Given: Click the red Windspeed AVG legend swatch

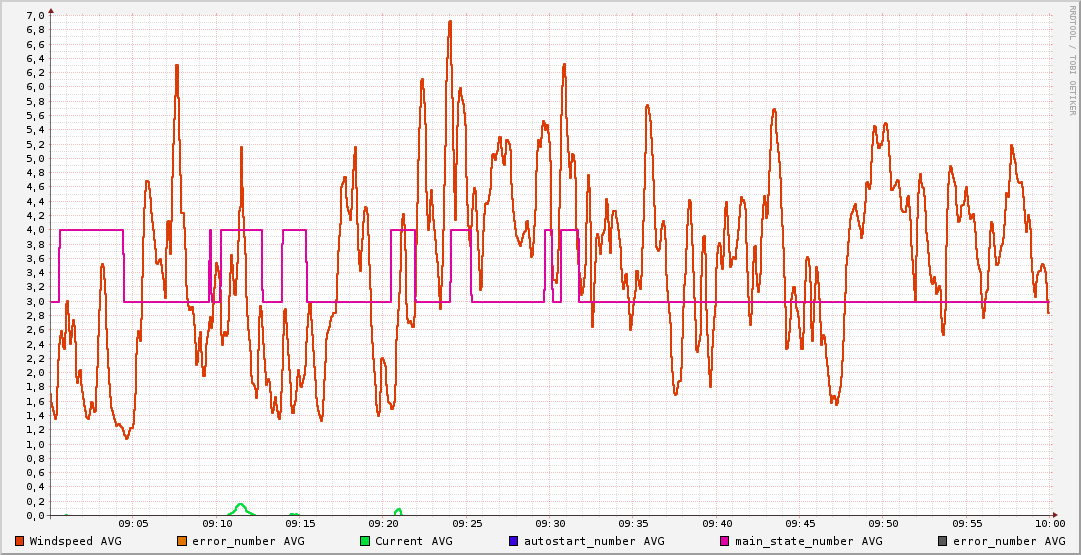Looking at the screenshot, I should click(20, 541).
